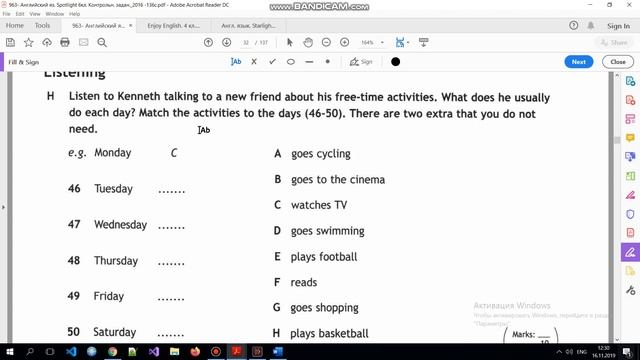Open Organize Pages tool in sidebar
Viewport: 640px width, 360px height.
[x=630, y=119]
